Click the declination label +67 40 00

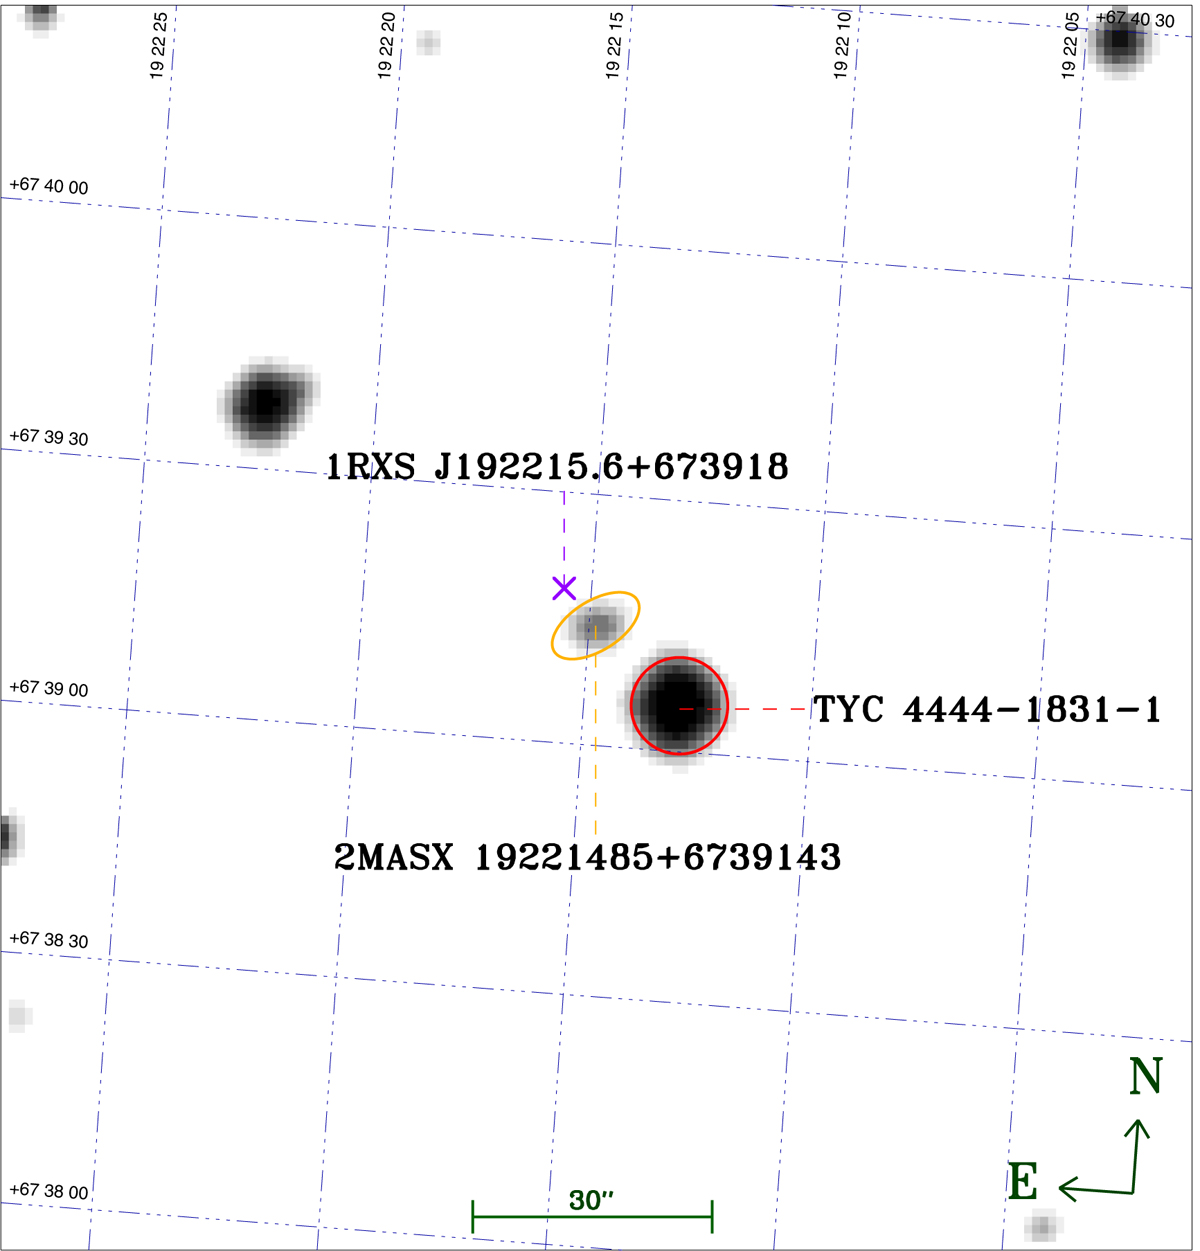(x=48, y=187)
